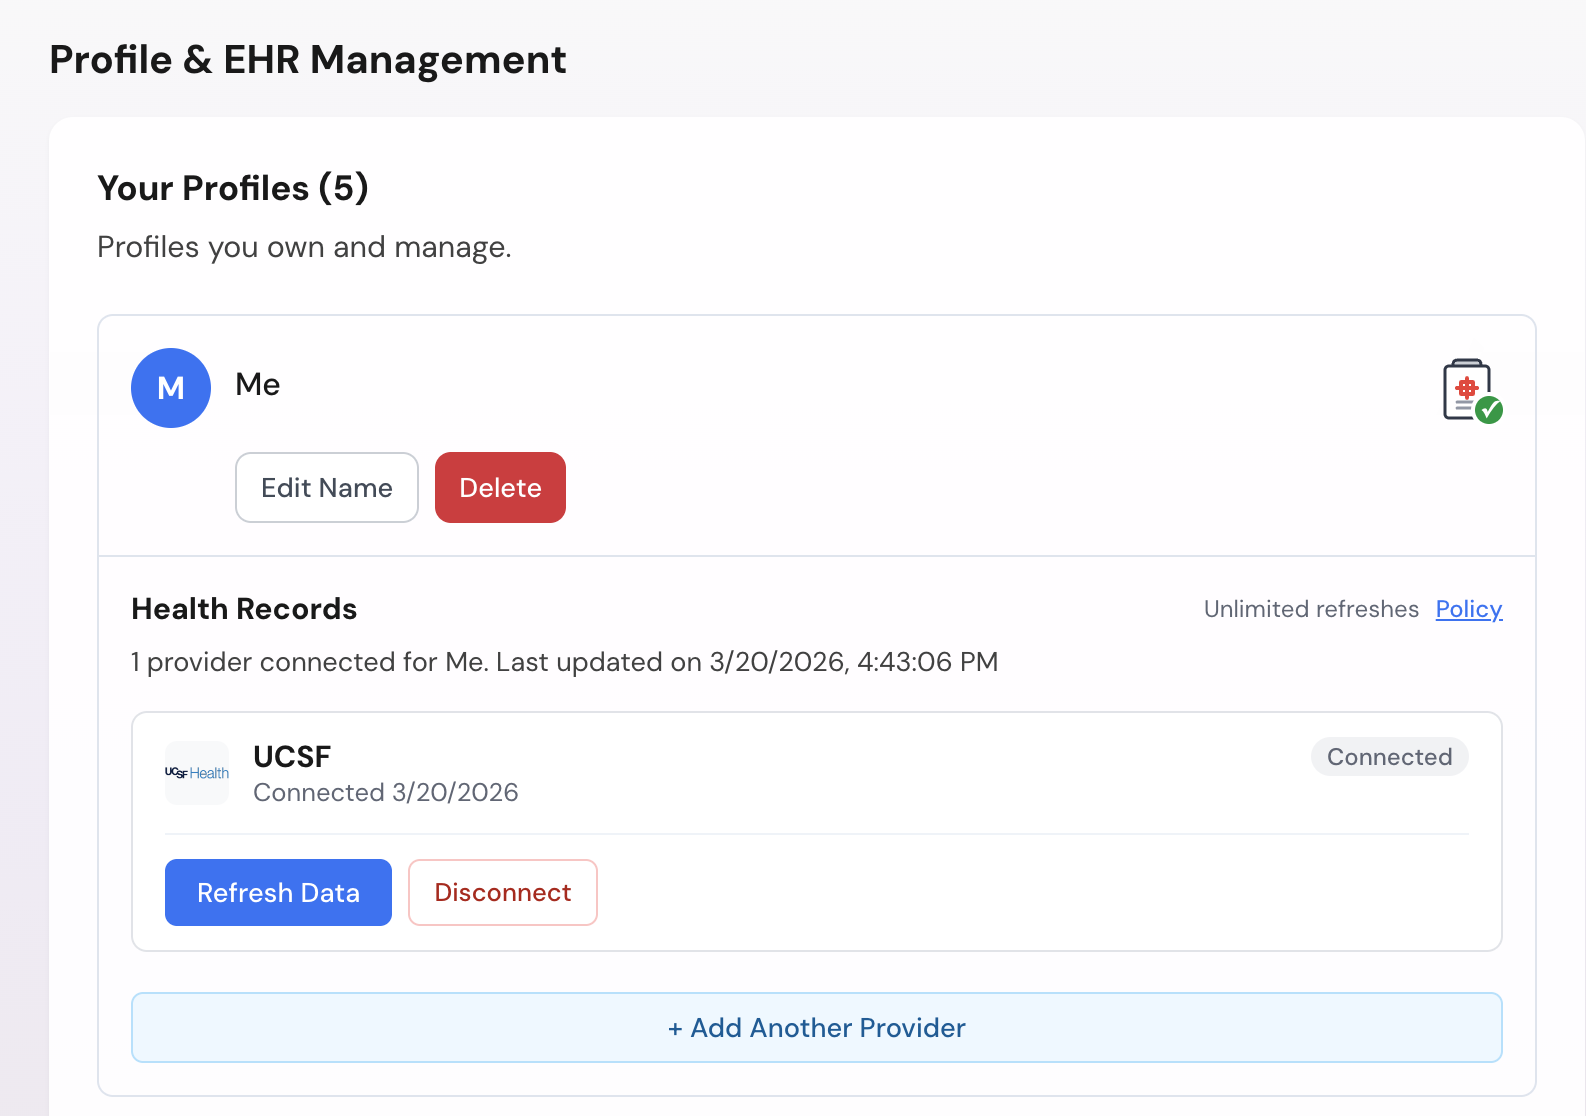Click the Connected 3/20/2026 date text

[386, 792]
